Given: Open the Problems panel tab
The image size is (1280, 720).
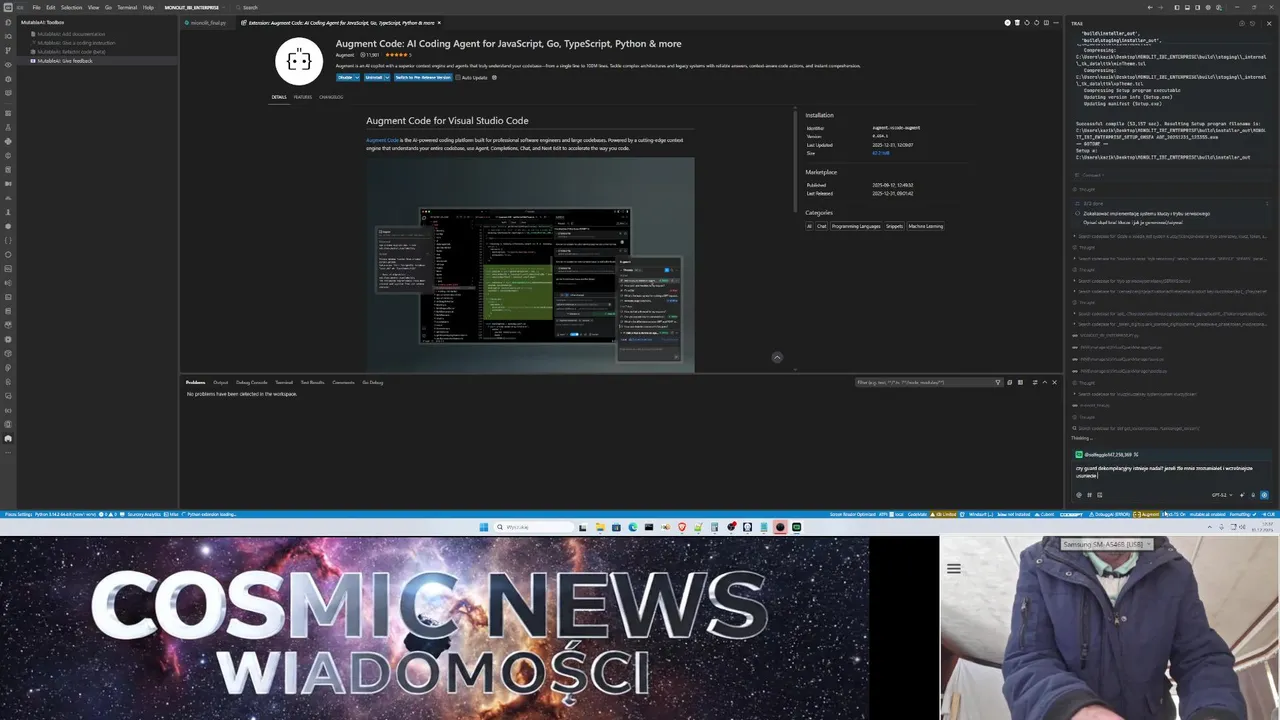Looking at the screenshot, I should pyautogui.click(x=195, y=382).
